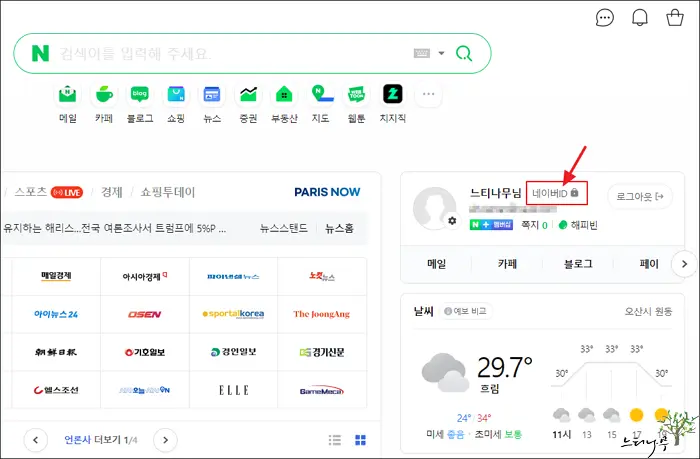Click the green Naver N logo
The height and width of the screenshot is (459, 700).
click(x=40, y=53)
